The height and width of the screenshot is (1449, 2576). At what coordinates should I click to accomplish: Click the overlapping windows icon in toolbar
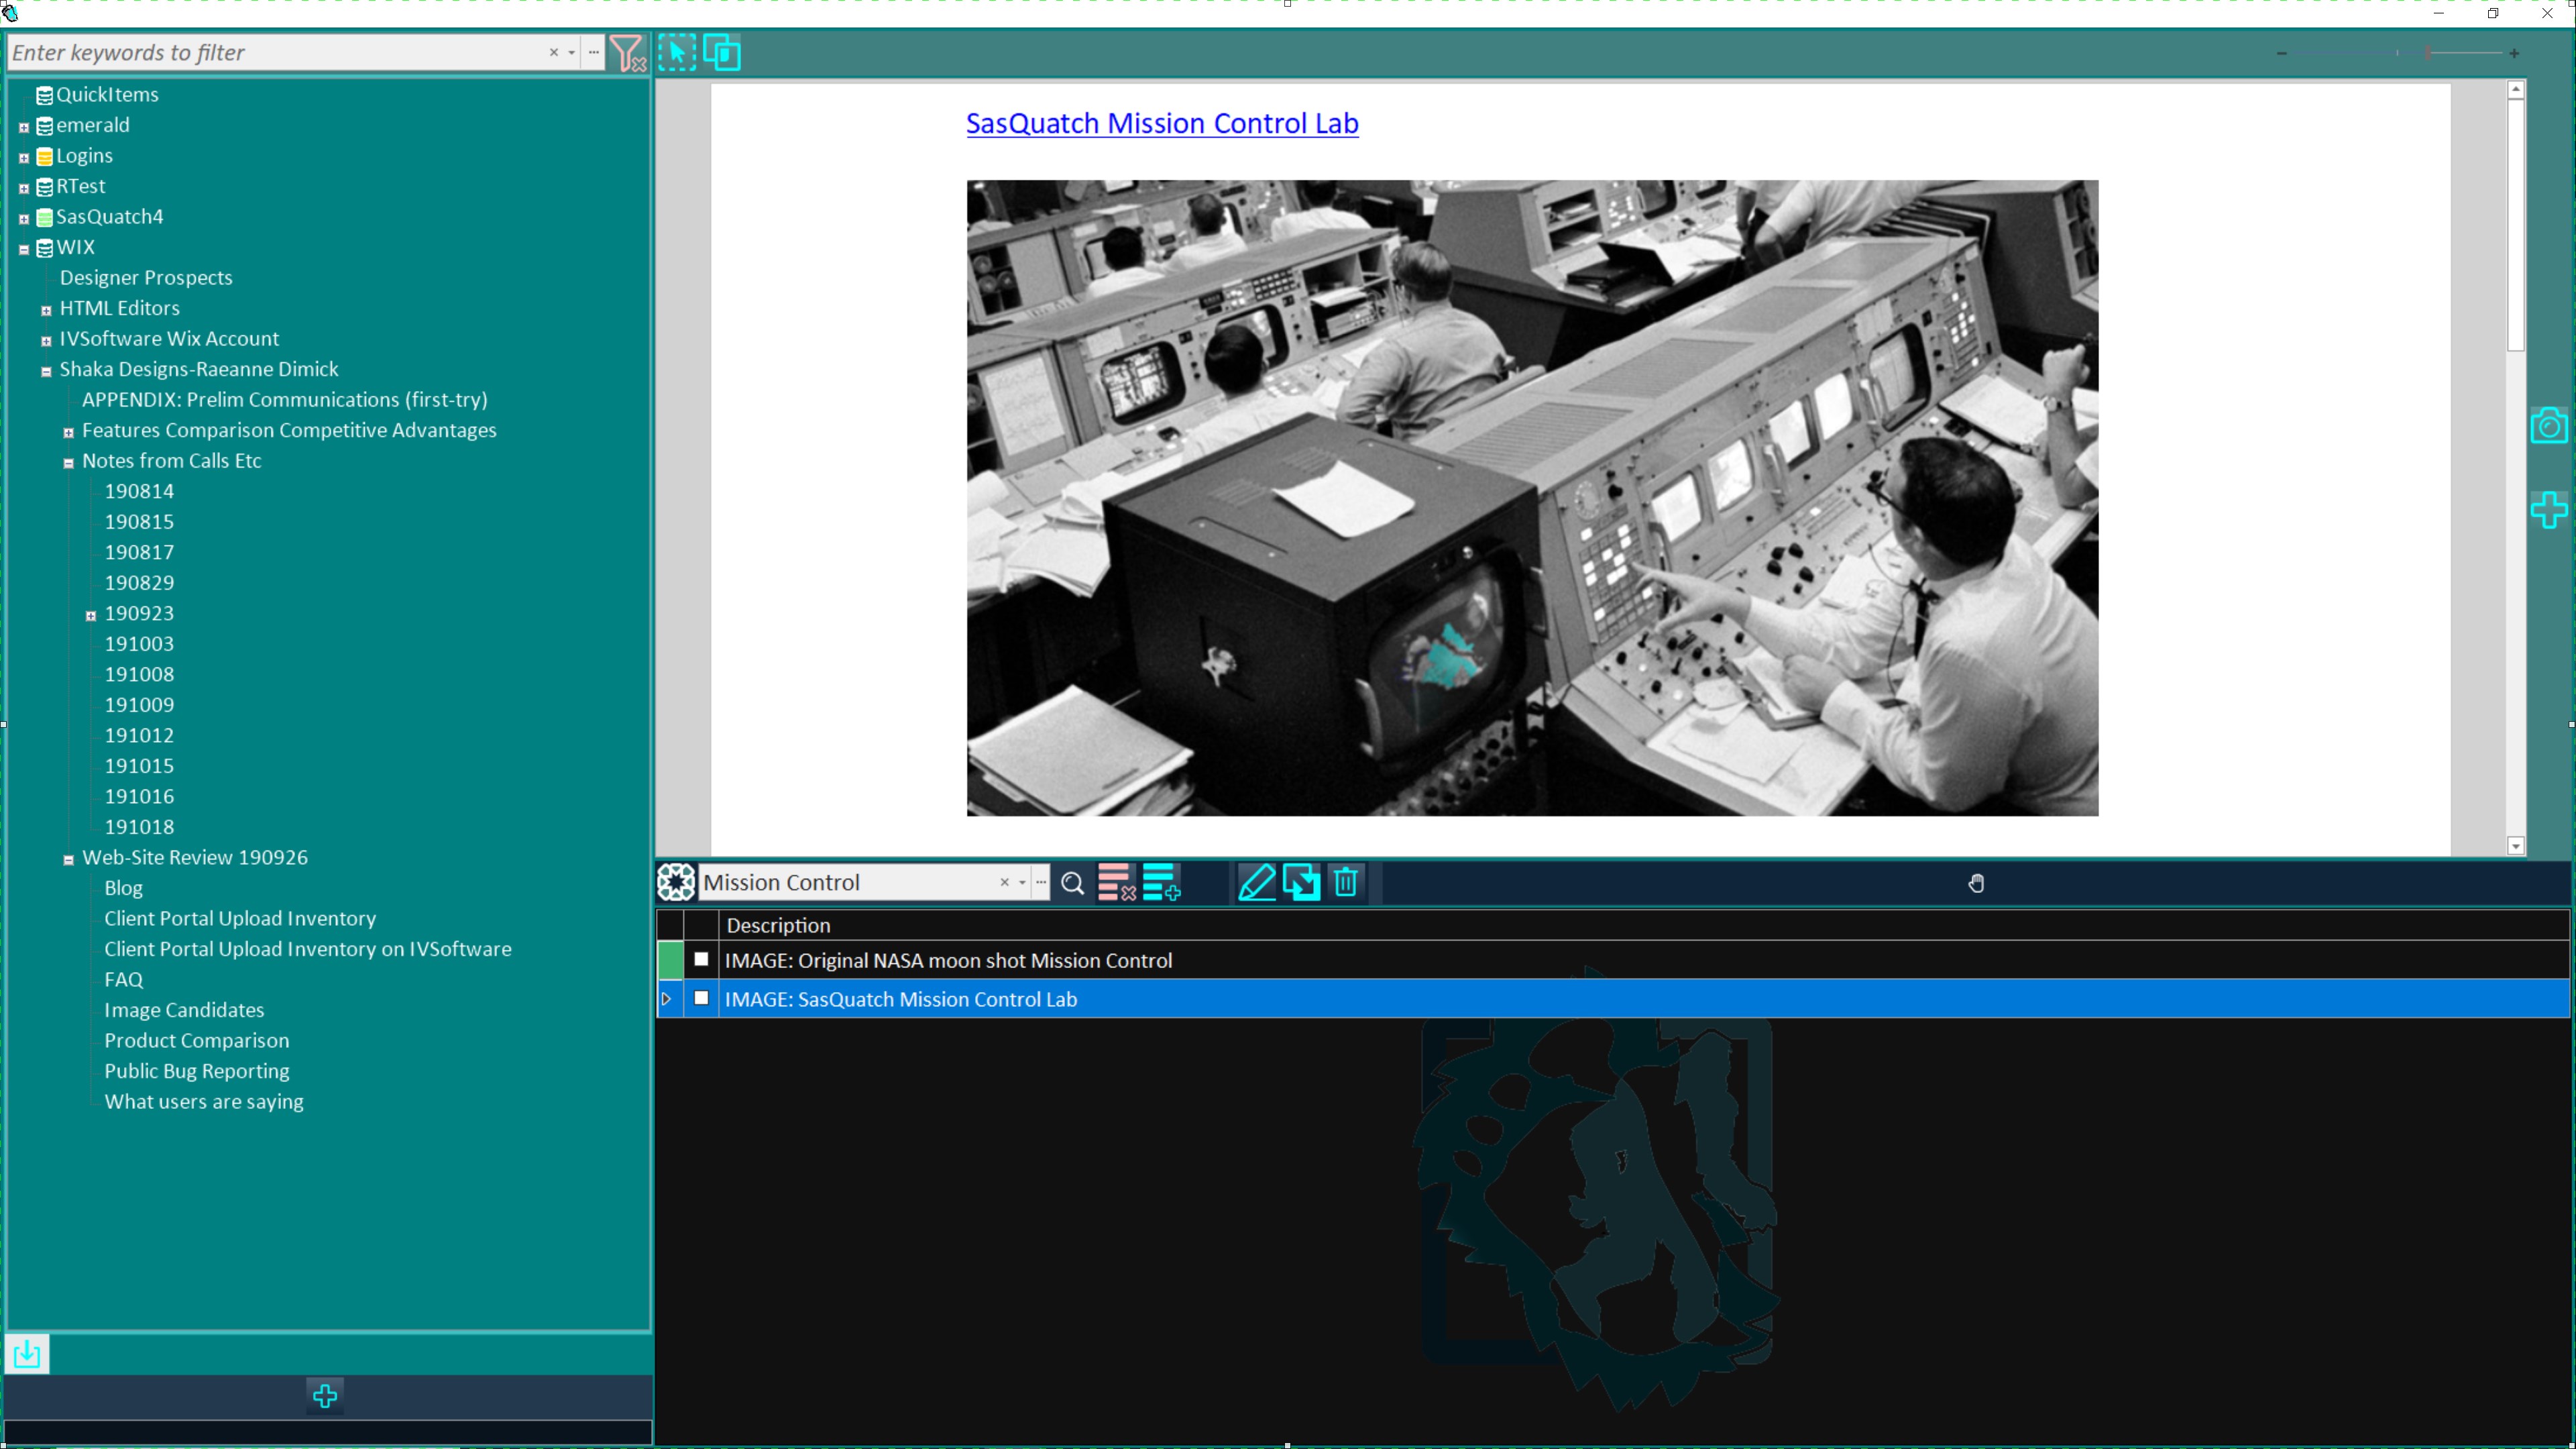722,52
